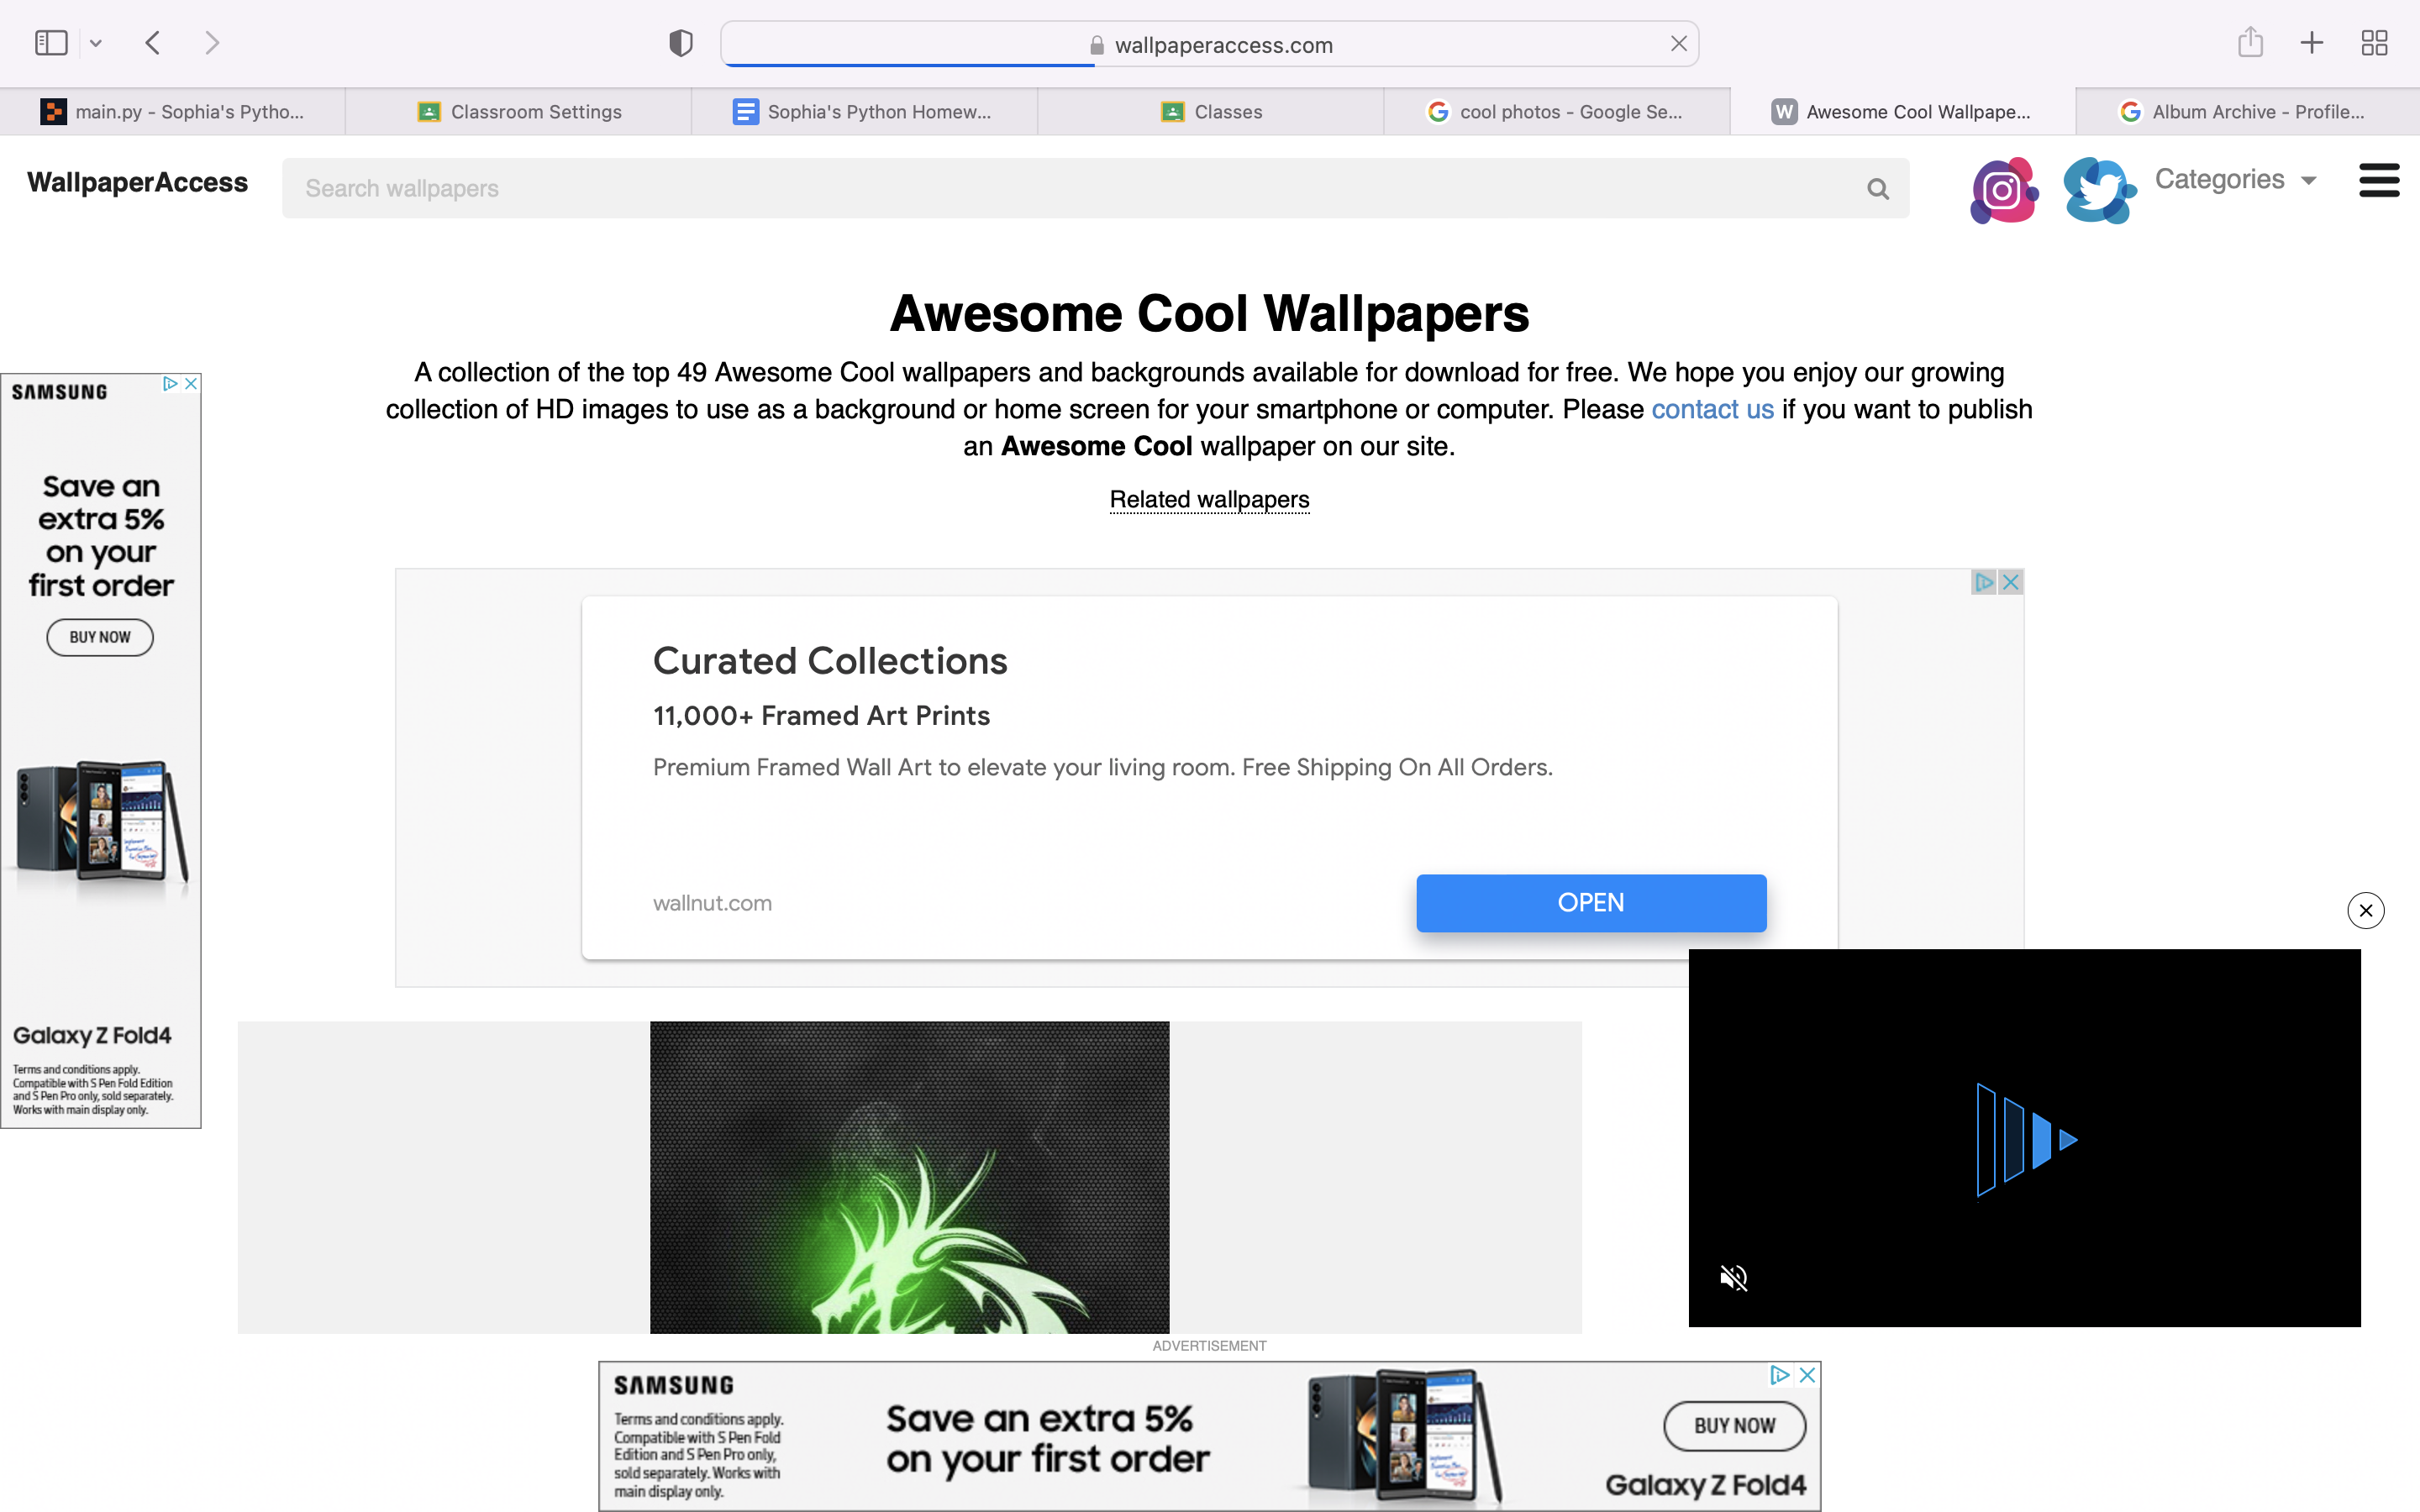Click the new tab plus icon
The height and width of the screenshot is (1512, 2420).
tap(2312, 43)
